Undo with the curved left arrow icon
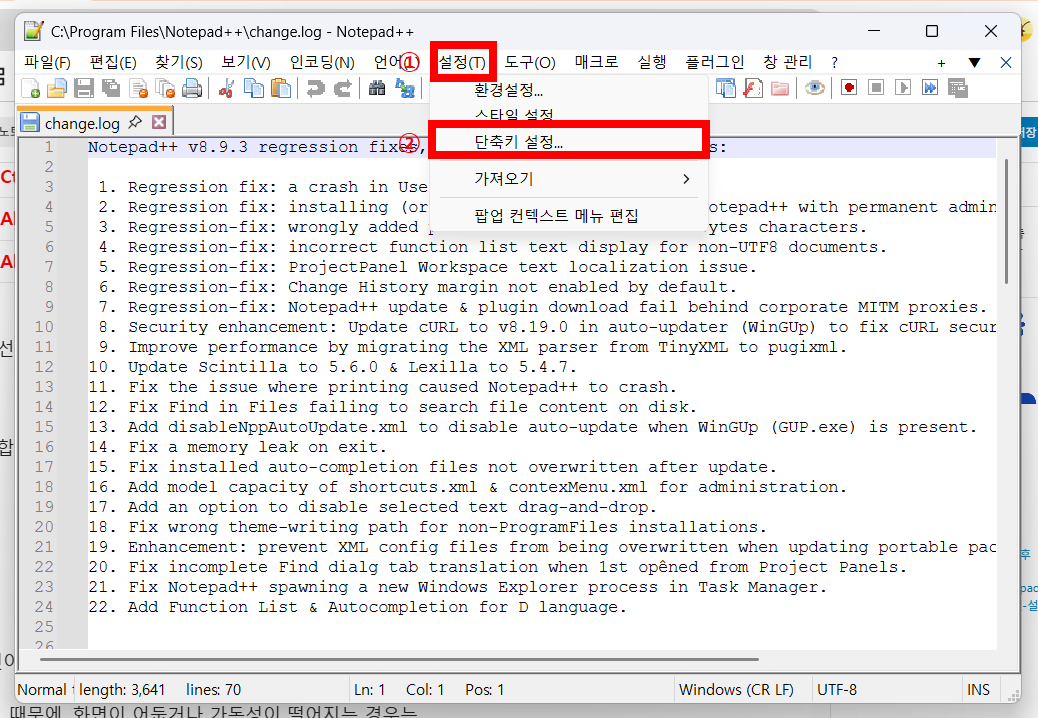Image resolution: width=1038 pixels, height=718 pixels. (316, 88)
